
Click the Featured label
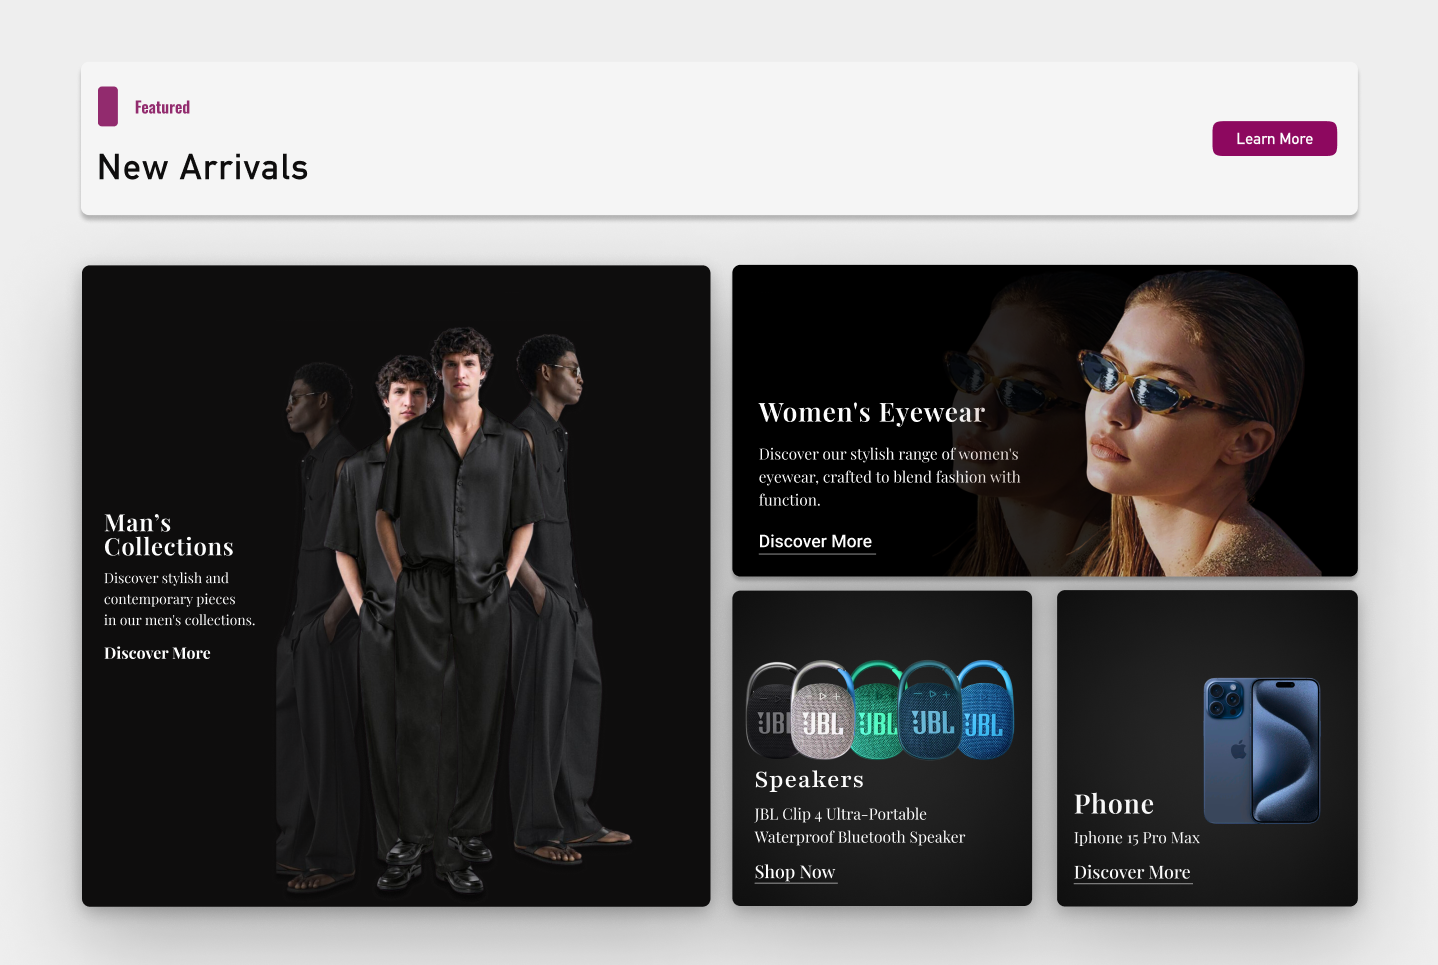pos(162,107)
